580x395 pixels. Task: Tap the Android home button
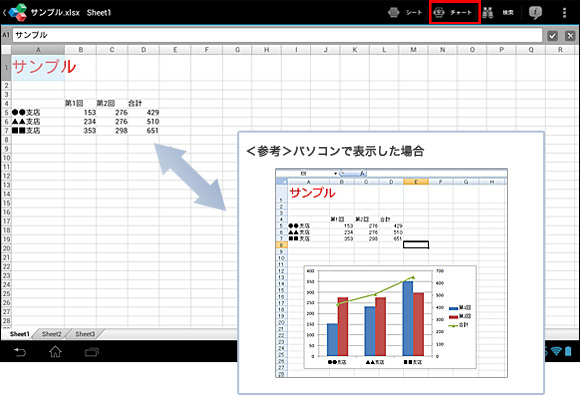(x=55, y=351)
